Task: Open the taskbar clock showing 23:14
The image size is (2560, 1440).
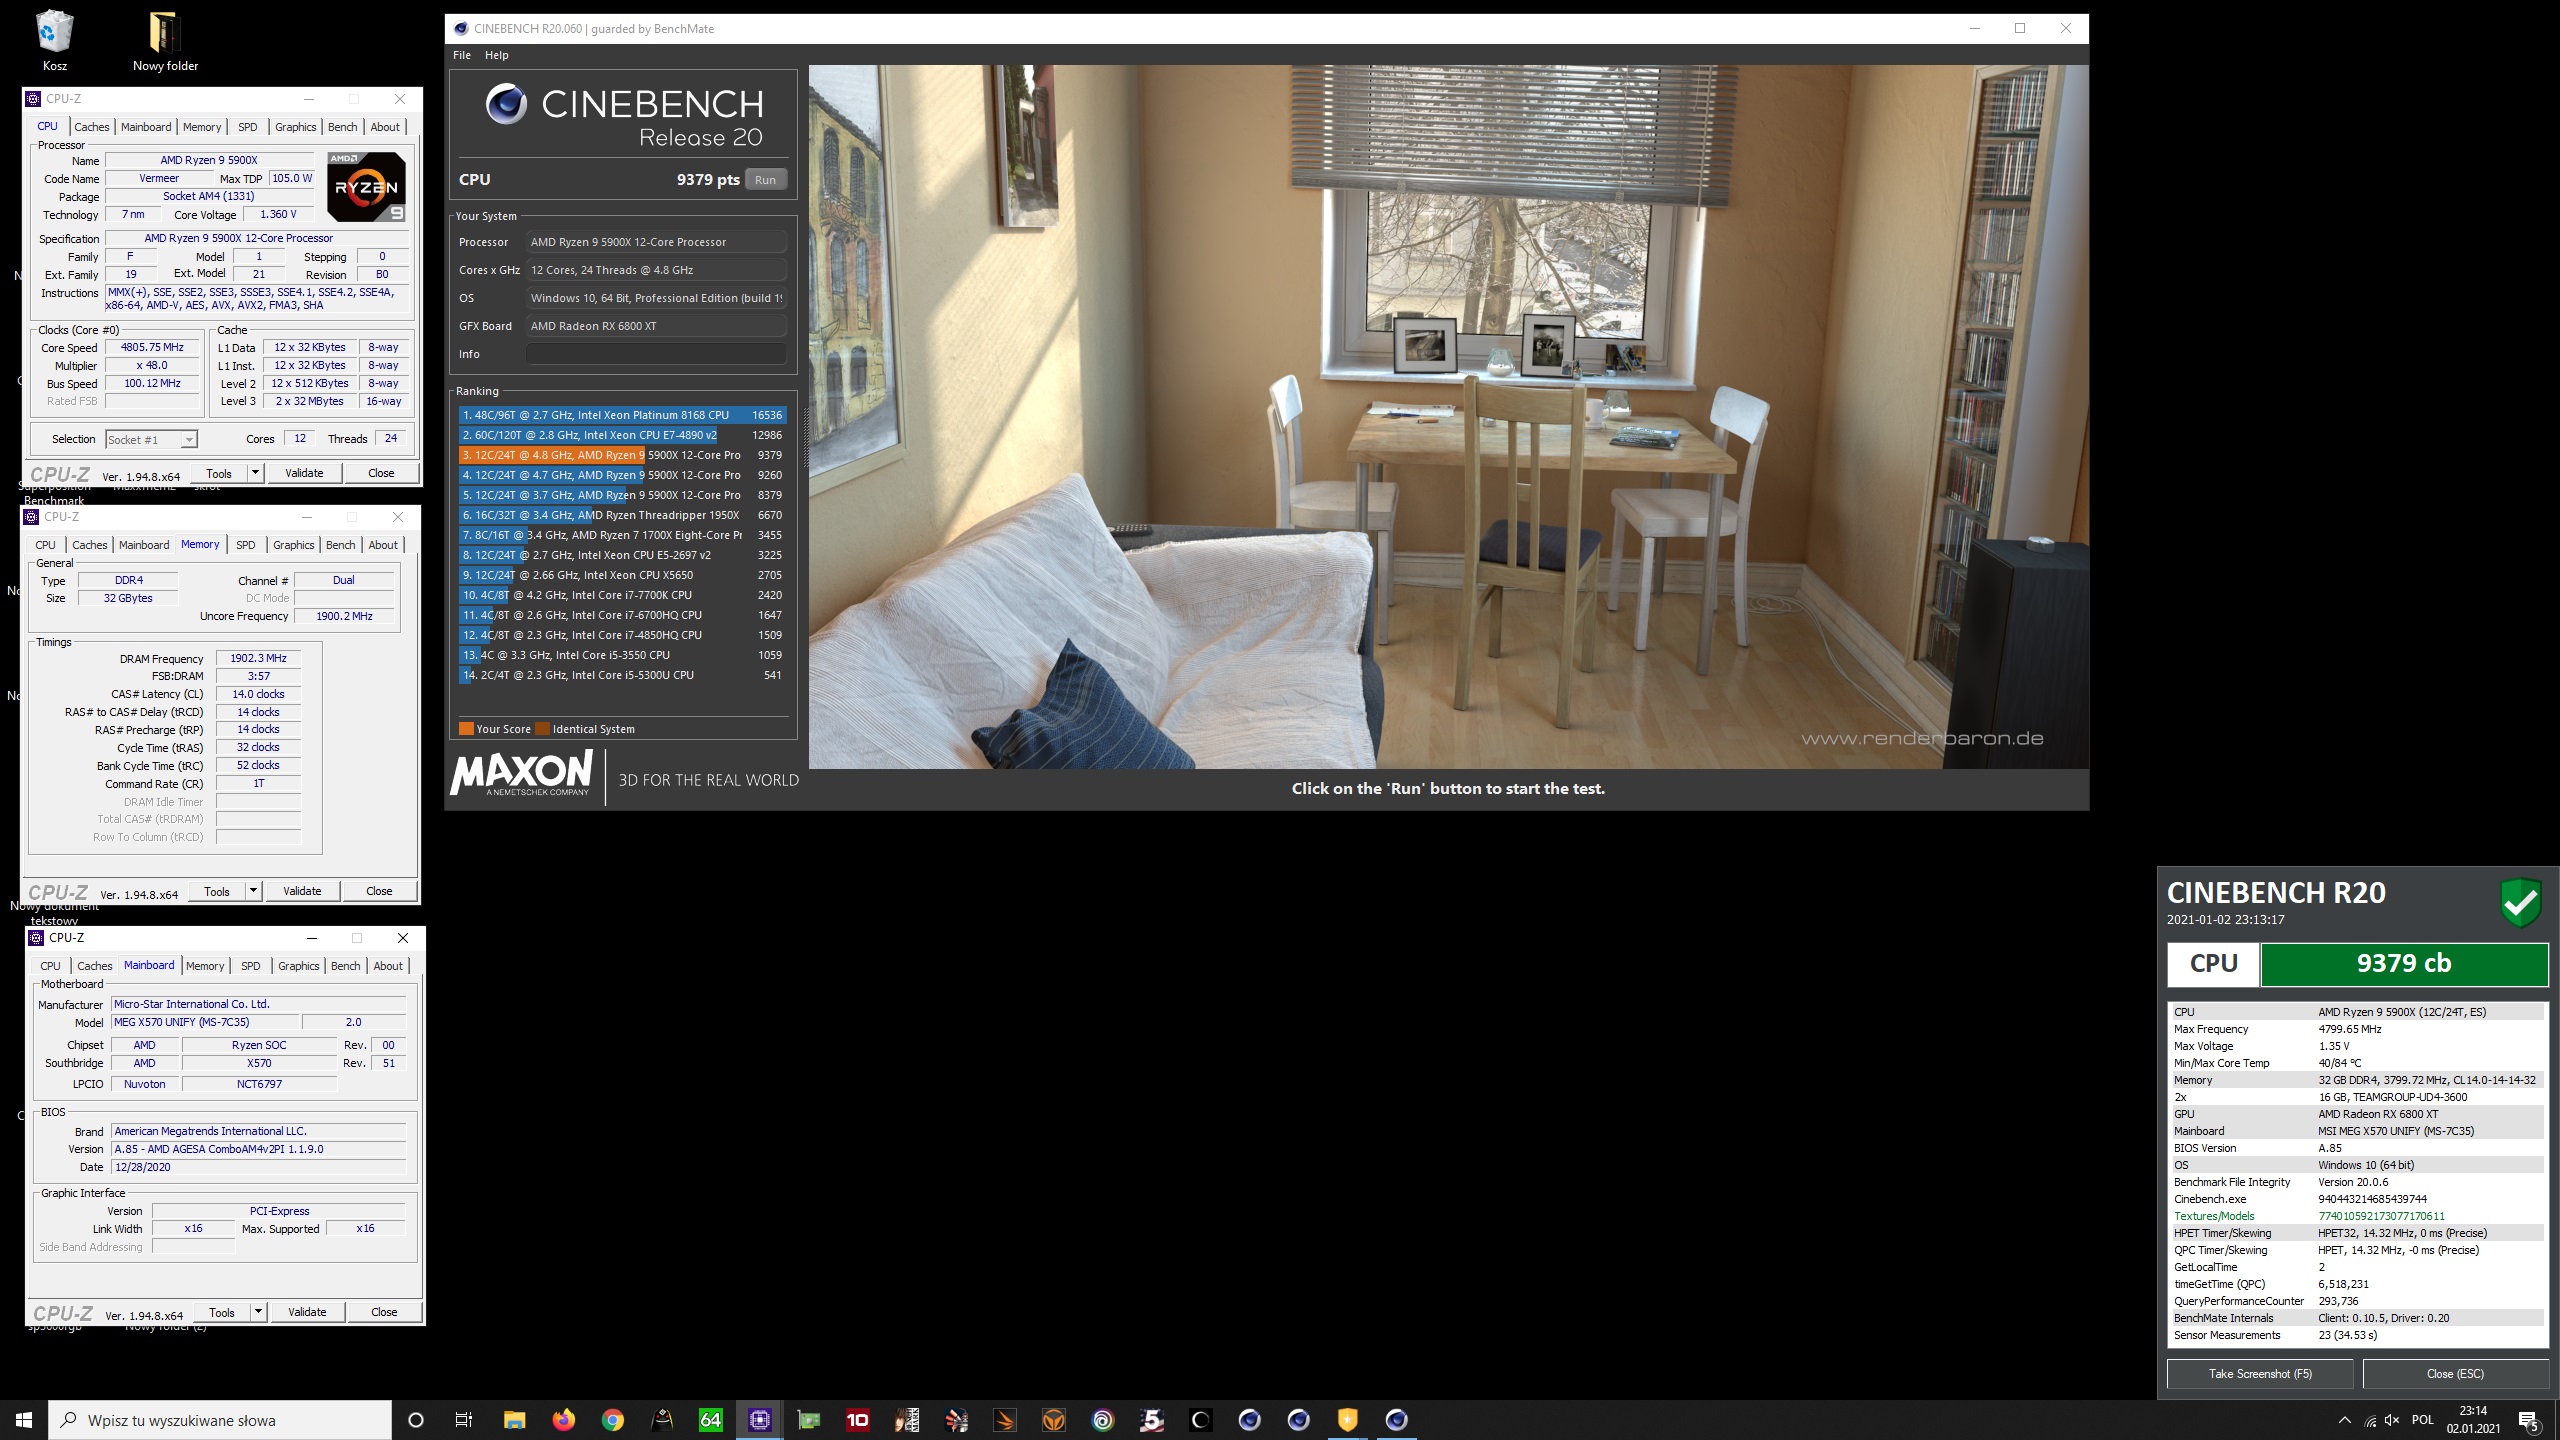Action: (x=2473, y=1420)
